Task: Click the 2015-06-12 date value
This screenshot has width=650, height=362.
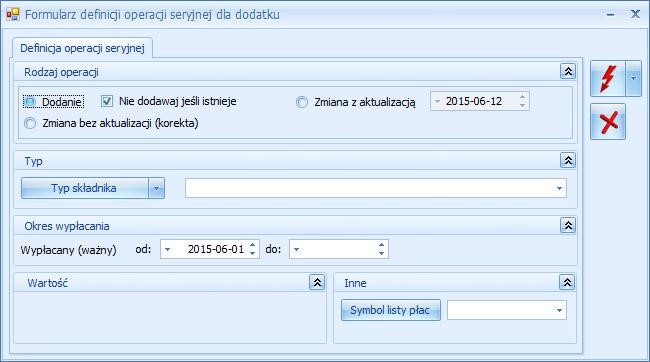Action: pos(474,101)
